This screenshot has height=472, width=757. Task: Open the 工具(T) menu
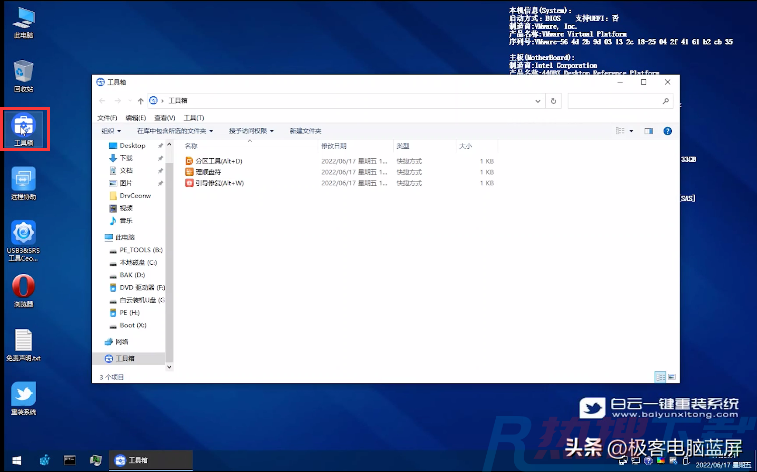click(x=194, y=118)
